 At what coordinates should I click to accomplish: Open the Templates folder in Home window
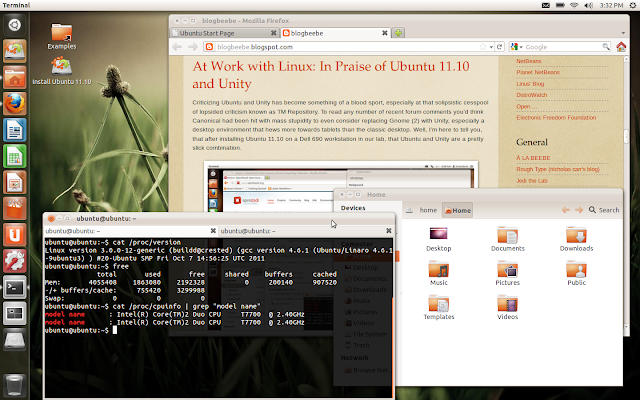pos(439,308)
